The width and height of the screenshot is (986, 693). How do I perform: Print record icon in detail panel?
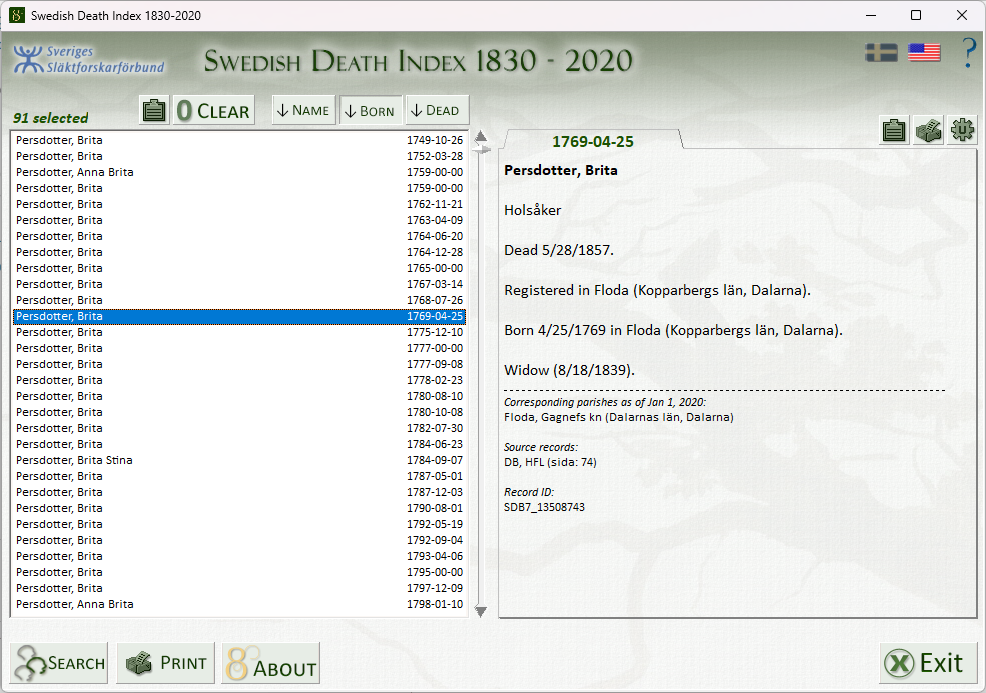tap(928, 130)
